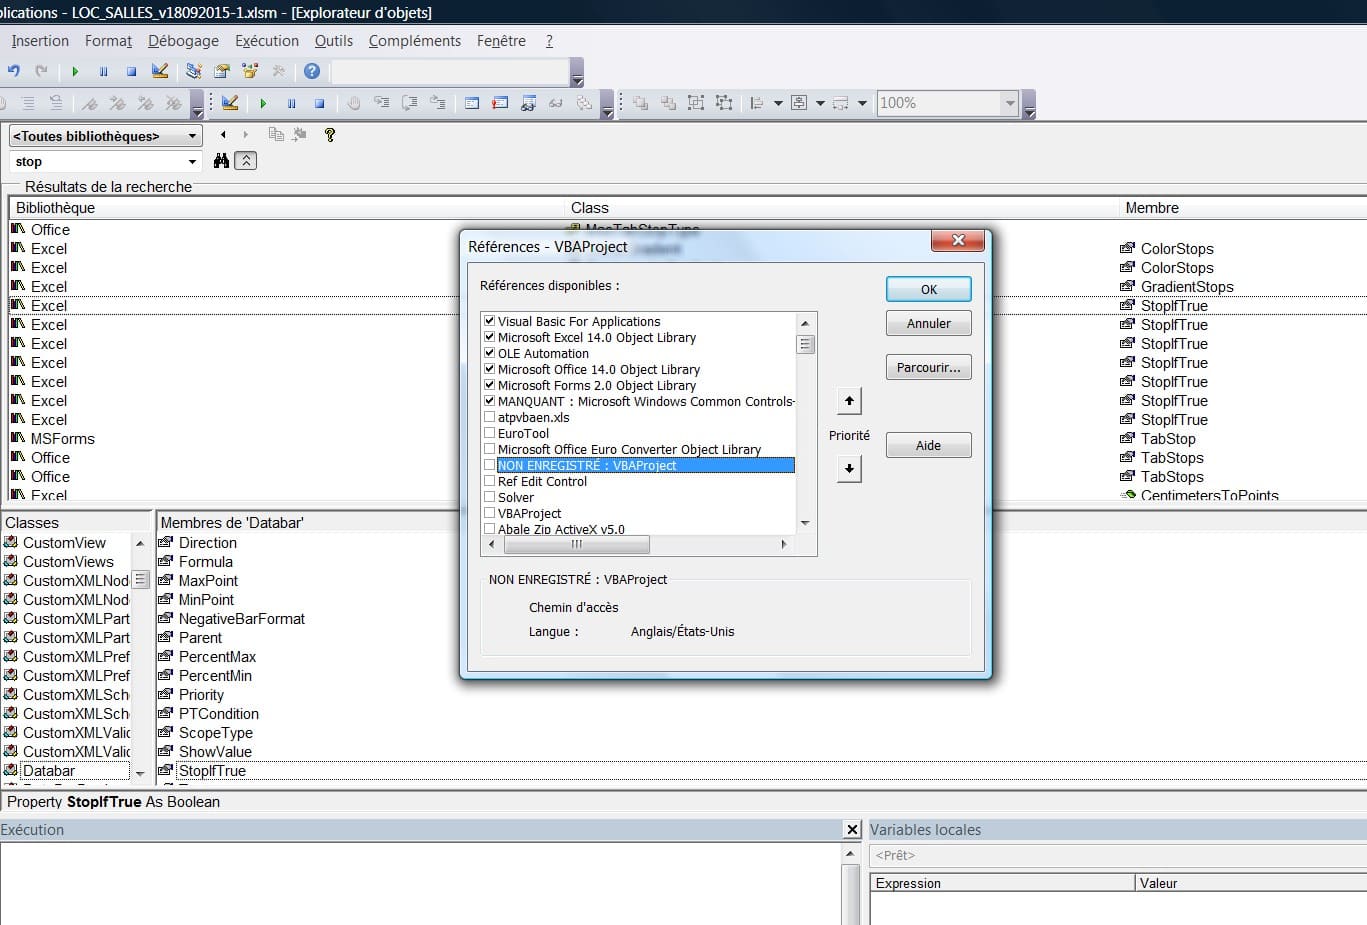
Task: Click the yellow question mark help icon
Action: 329,135
